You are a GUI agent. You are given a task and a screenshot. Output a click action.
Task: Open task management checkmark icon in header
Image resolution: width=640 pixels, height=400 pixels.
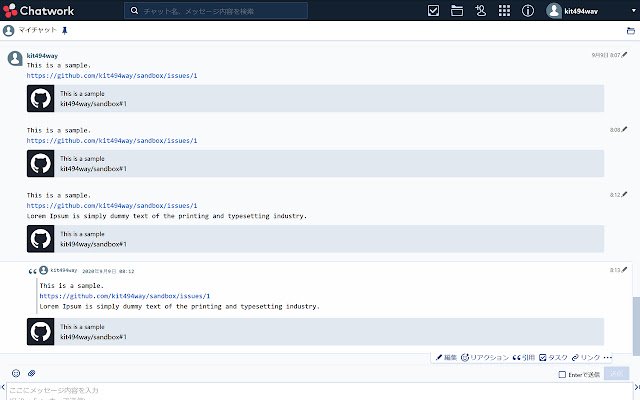(433, 11)
